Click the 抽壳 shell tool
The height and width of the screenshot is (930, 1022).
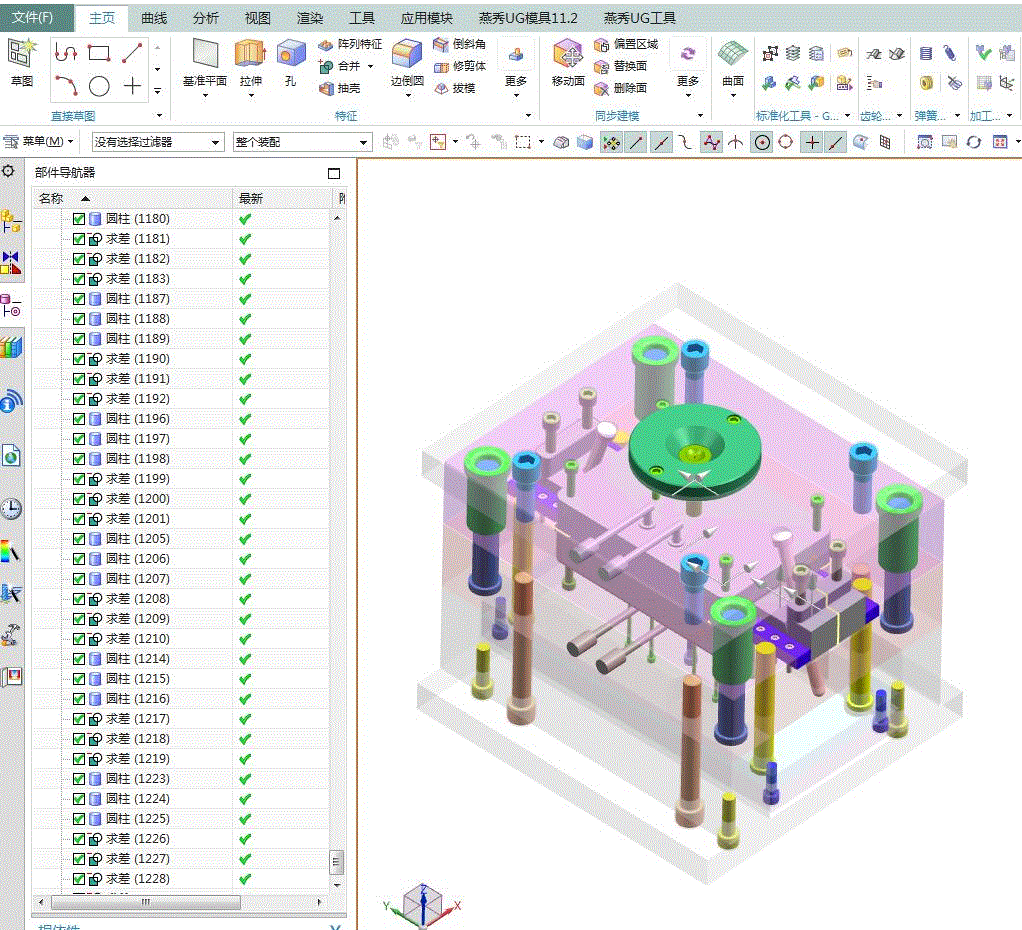pyautogui.click(x=340, y=88)
